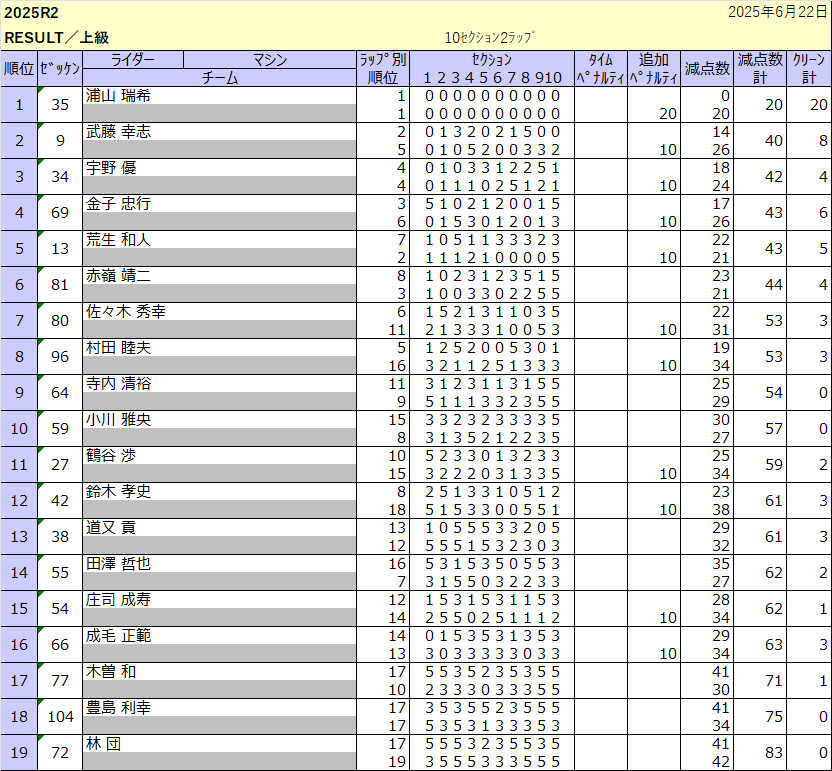Click the 10セクション2ラップ label

(490, 38)
